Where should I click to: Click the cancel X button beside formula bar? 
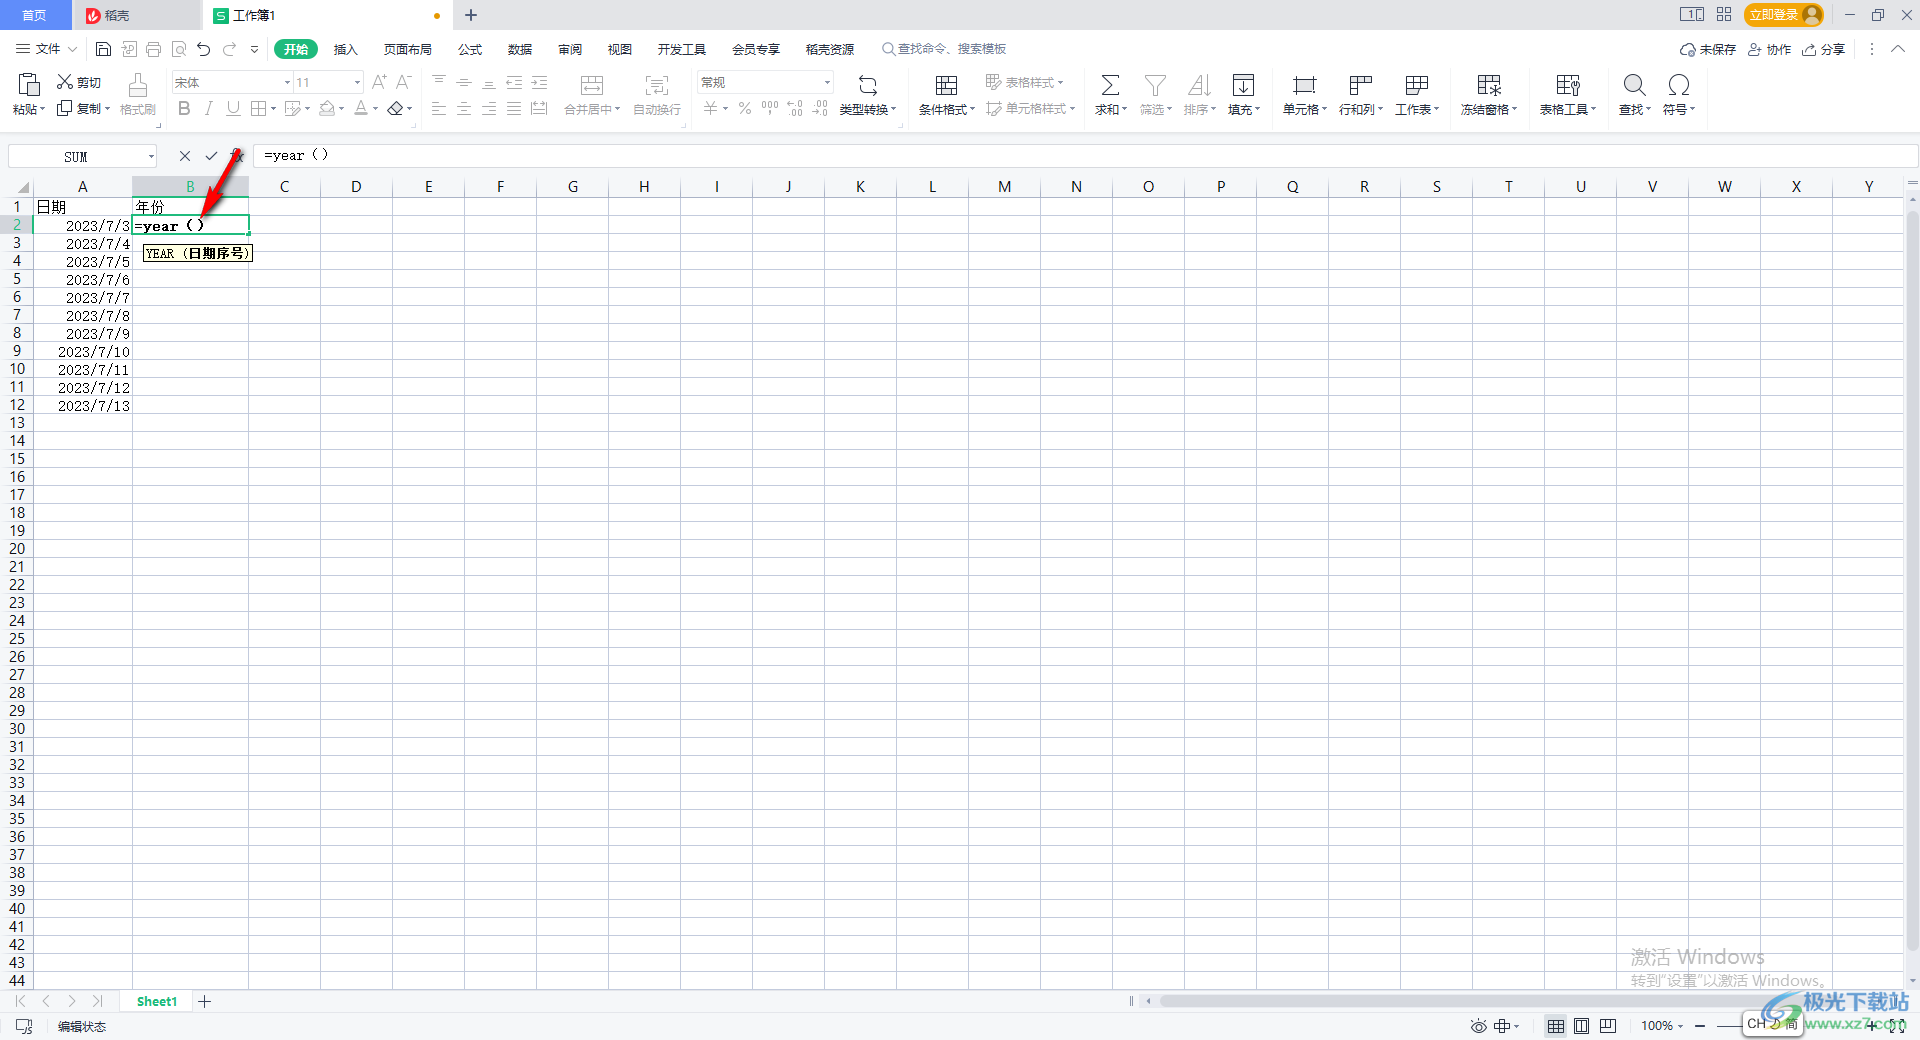(x=184, y=156)
